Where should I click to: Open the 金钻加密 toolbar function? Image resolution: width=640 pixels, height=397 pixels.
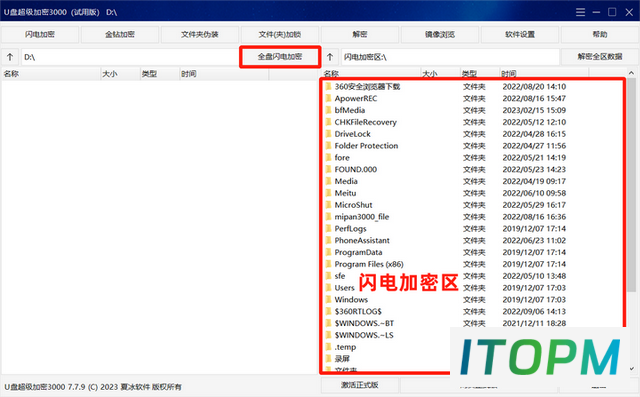point(120,34)
